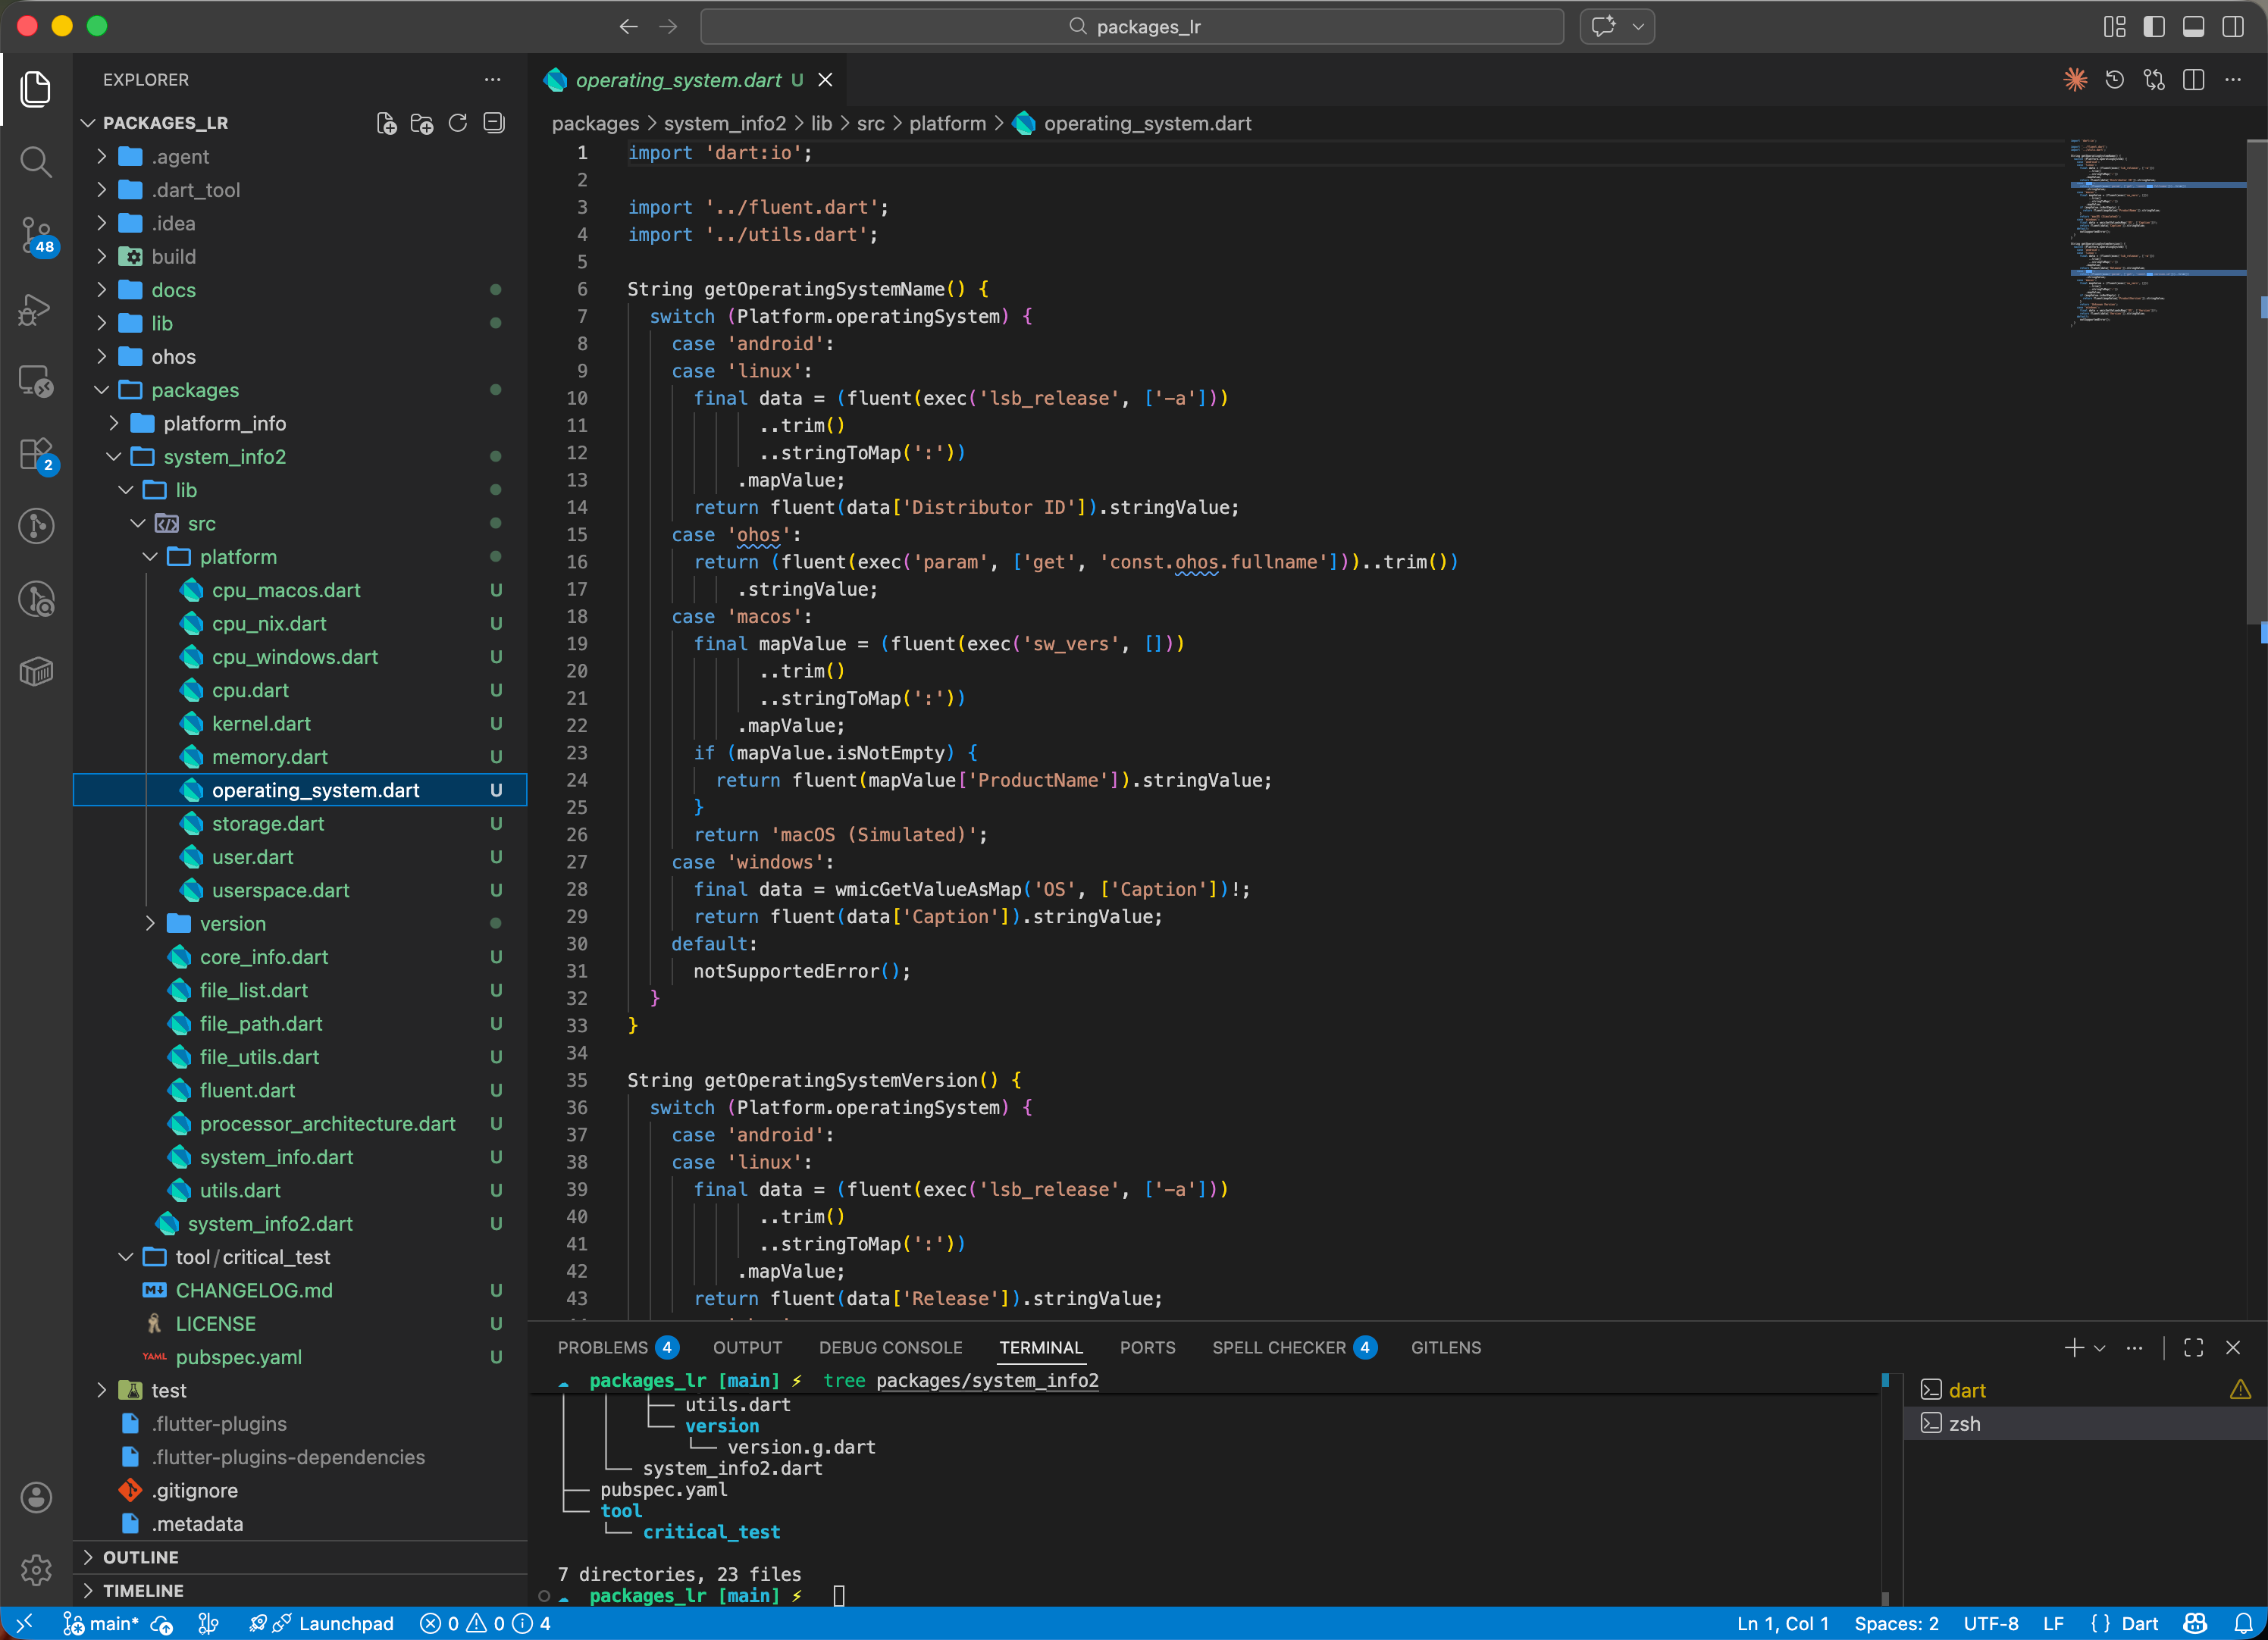Toggle the bottom panel visibility
This screenshot has height=1640, width=2268.
pyautogui.click(x=2193, y=26)
